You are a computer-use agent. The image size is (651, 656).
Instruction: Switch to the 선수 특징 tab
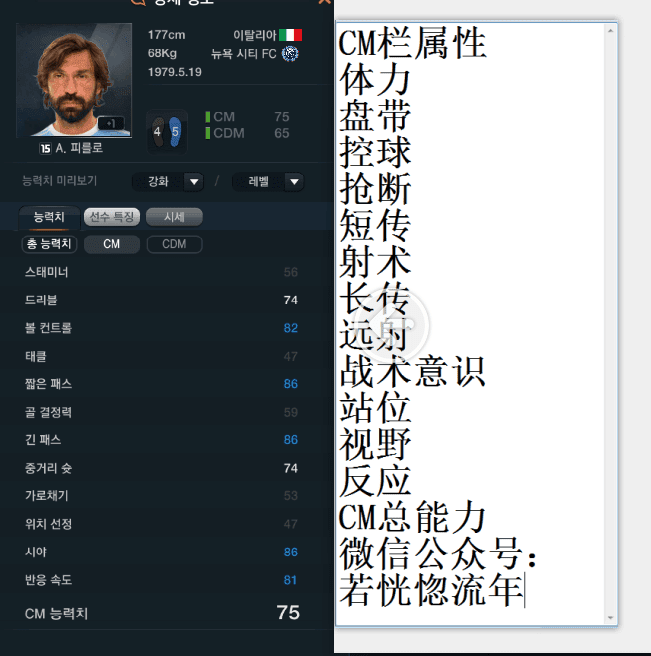point(112,217)
